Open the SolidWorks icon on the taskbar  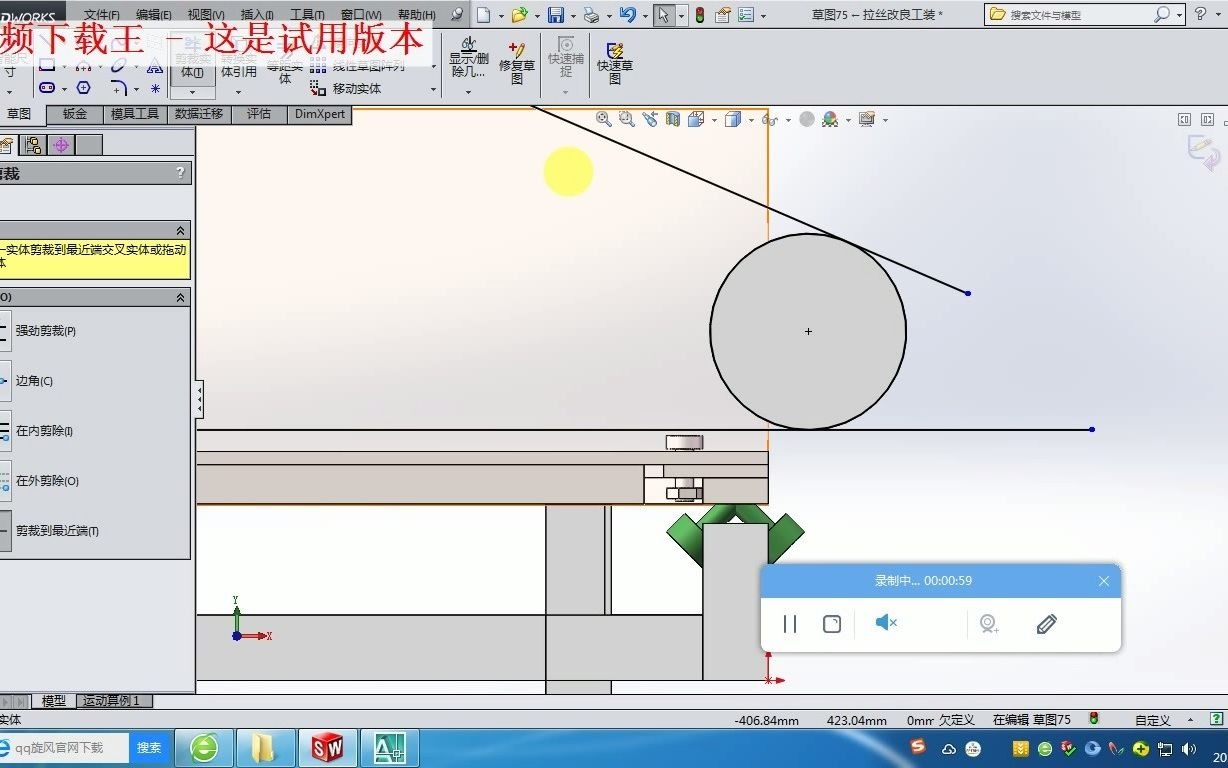328,747
